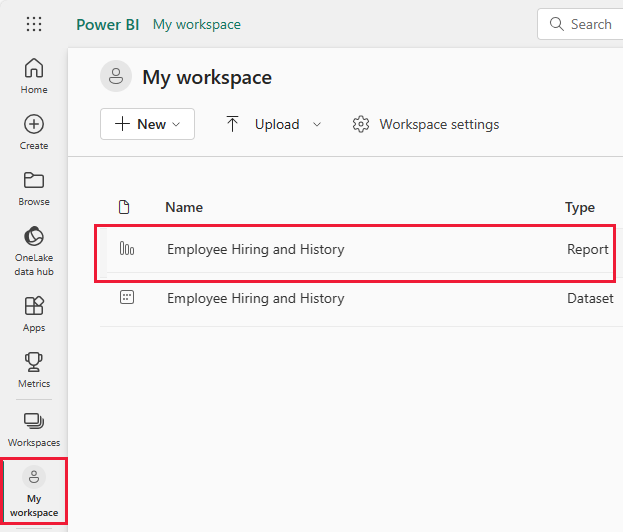The height and width of the screenshot is (532, 623).
Task: Click the My workspace avatar icon beside the heading
Action: (116, 76)
